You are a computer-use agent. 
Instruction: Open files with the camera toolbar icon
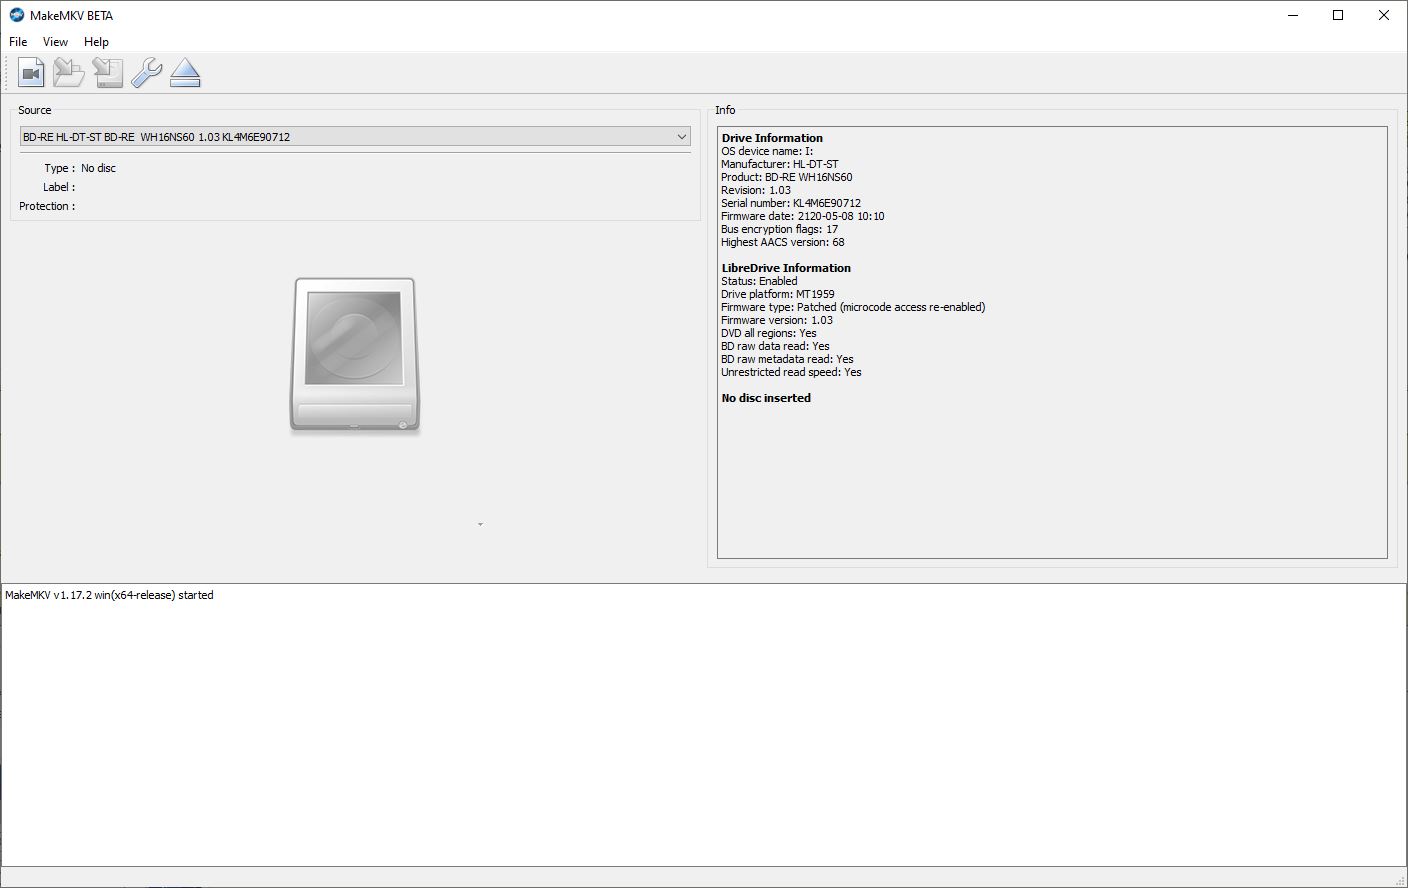click(x=31, y=73)
